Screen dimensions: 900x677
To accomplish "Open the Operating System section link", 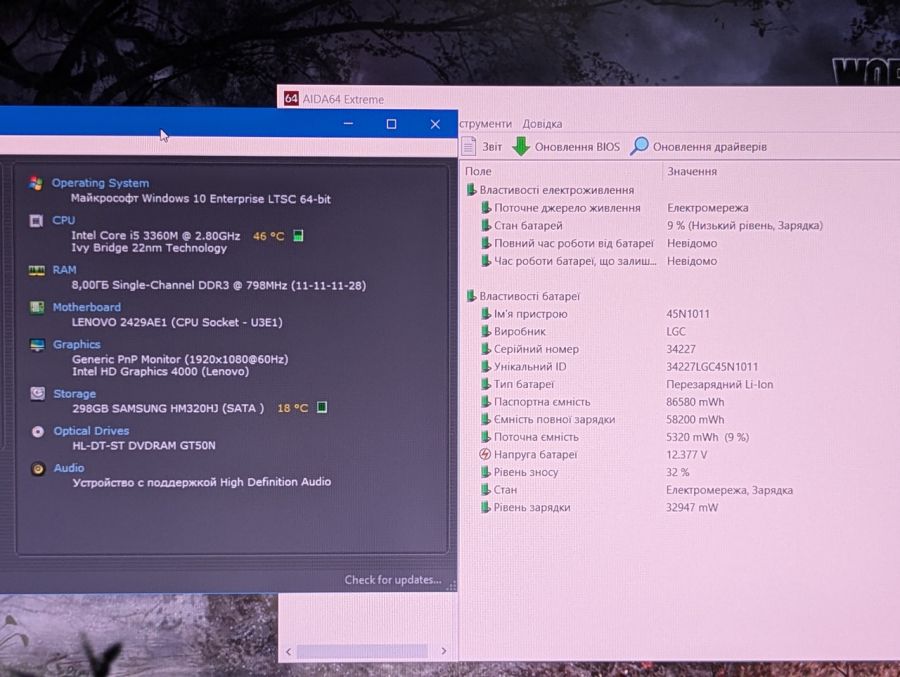I will pos(100,183).
